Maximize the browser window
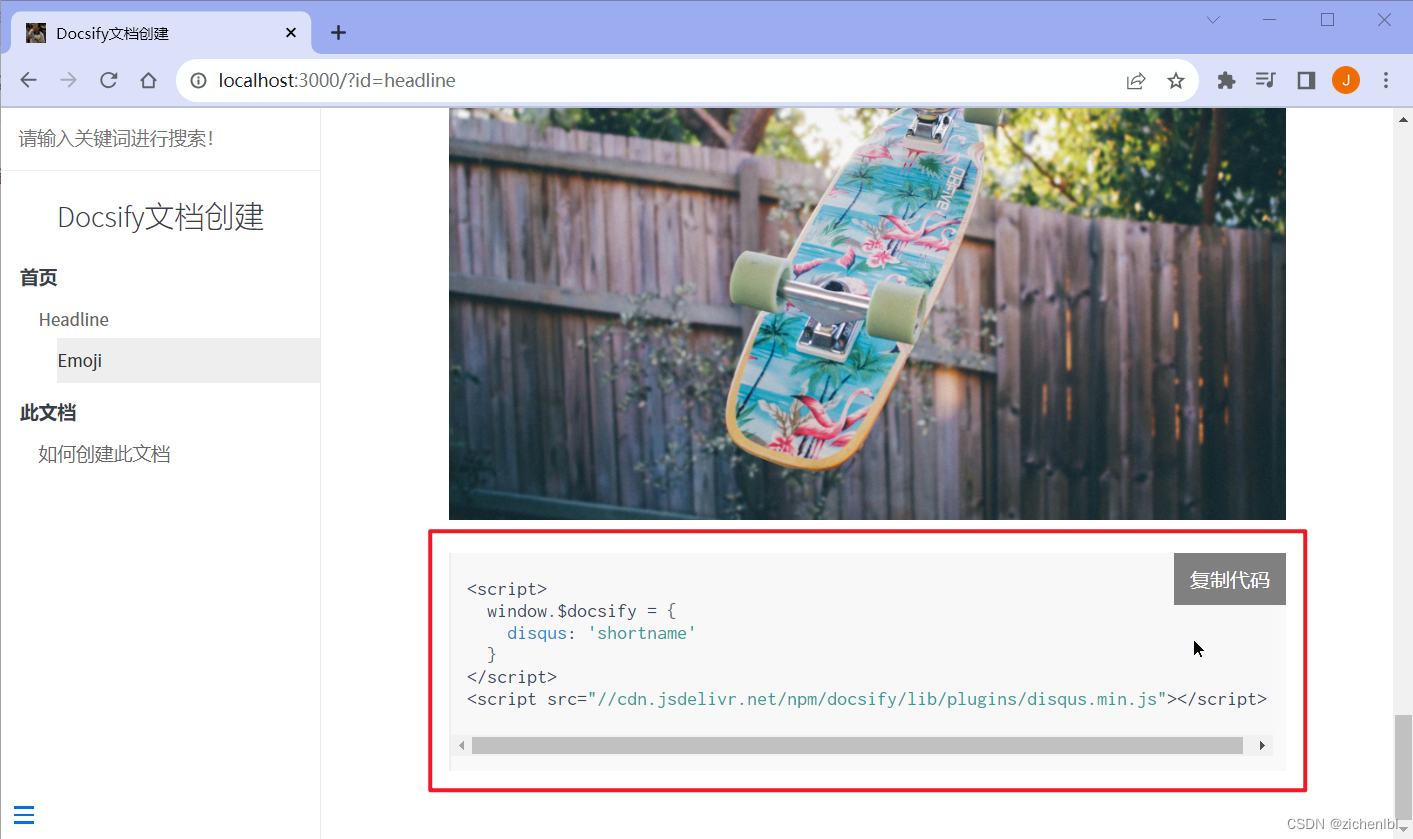 pos(1327,20)
